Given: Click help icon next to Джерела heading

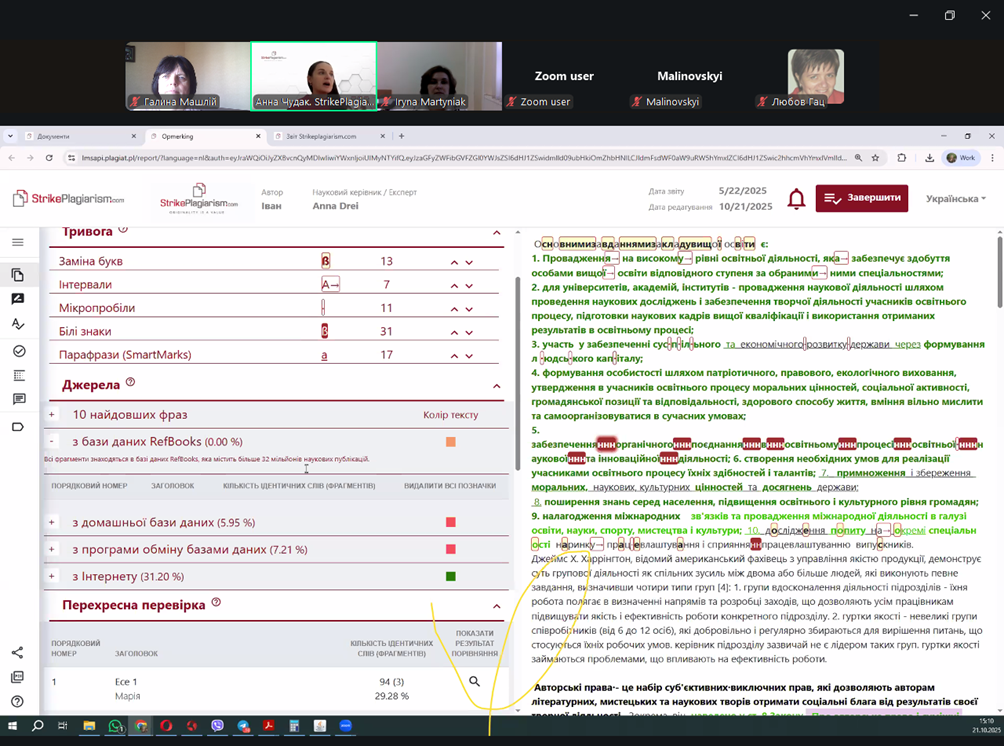Looking at the screenshot, I should [x=131, y=383].
